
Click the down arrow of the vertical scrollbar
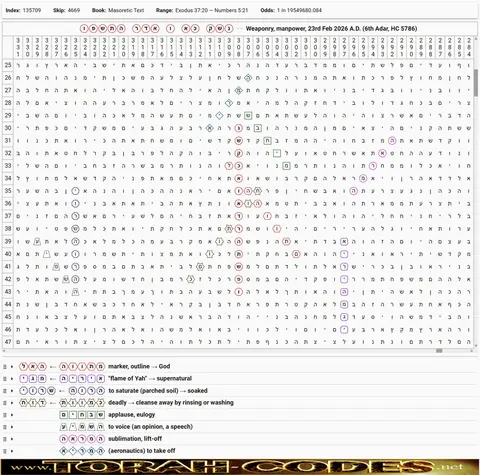[476, 346]
